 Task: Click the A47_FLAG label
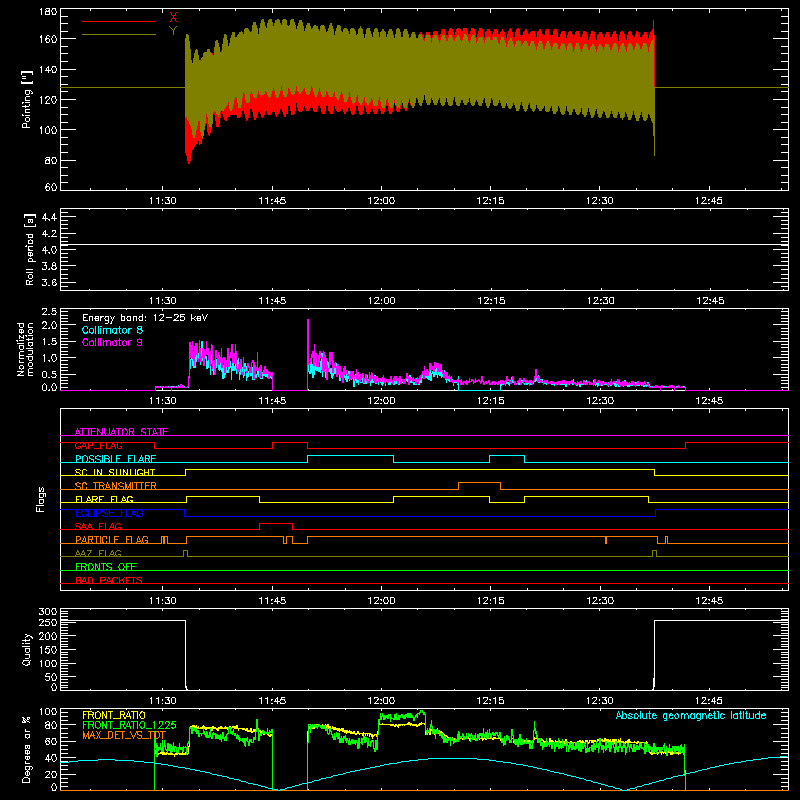tap(98, 553)
